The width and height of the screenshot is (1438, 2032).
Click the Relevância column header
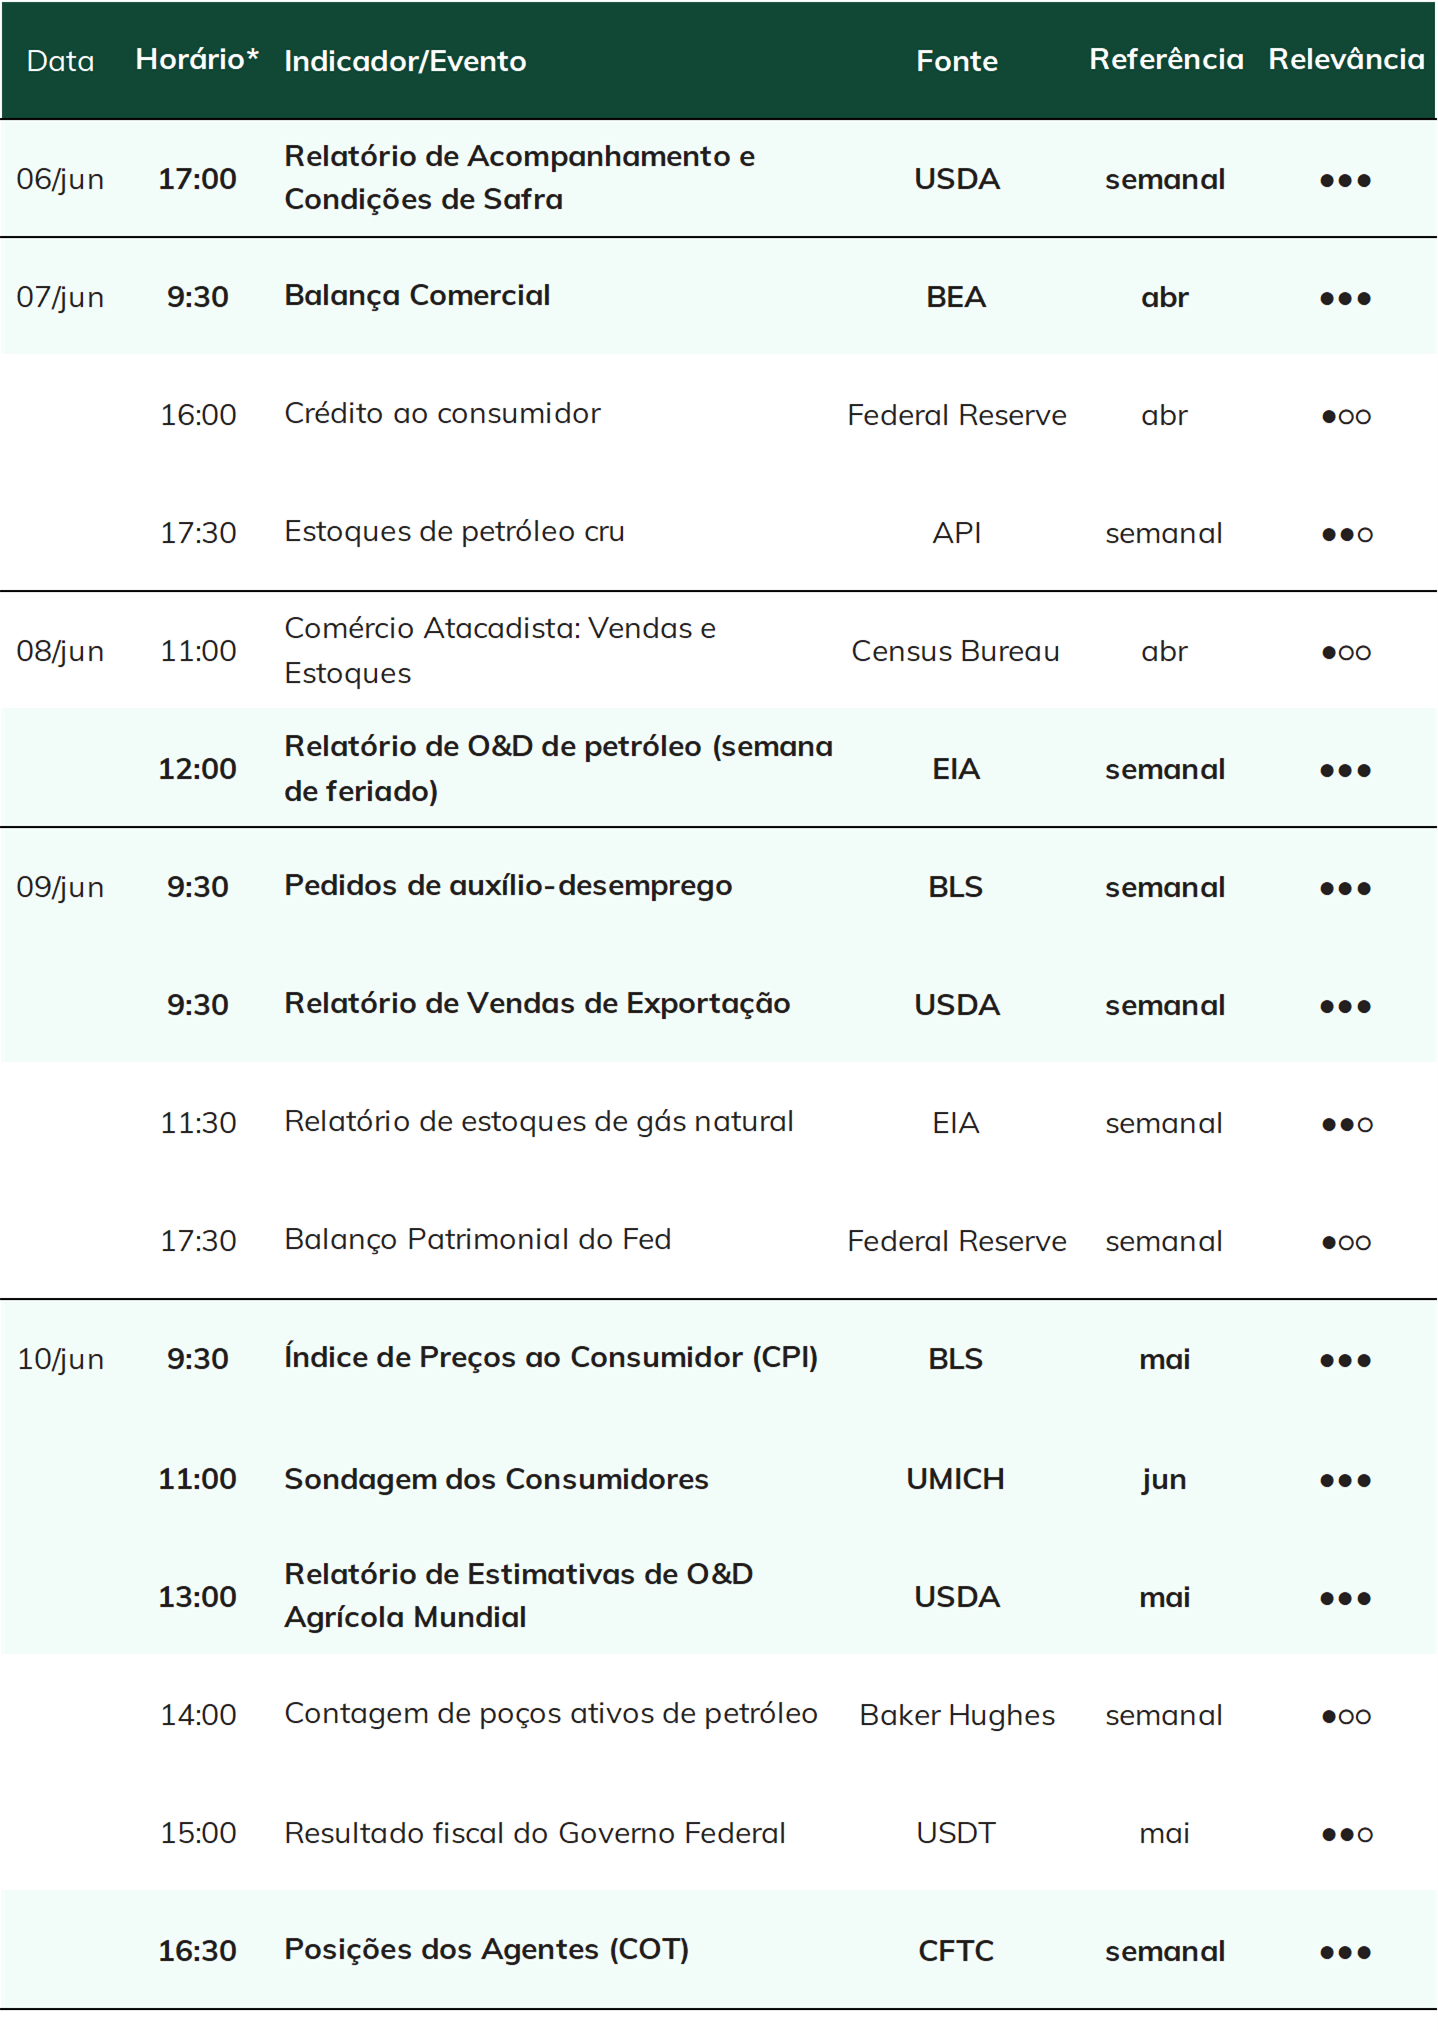1346,59
